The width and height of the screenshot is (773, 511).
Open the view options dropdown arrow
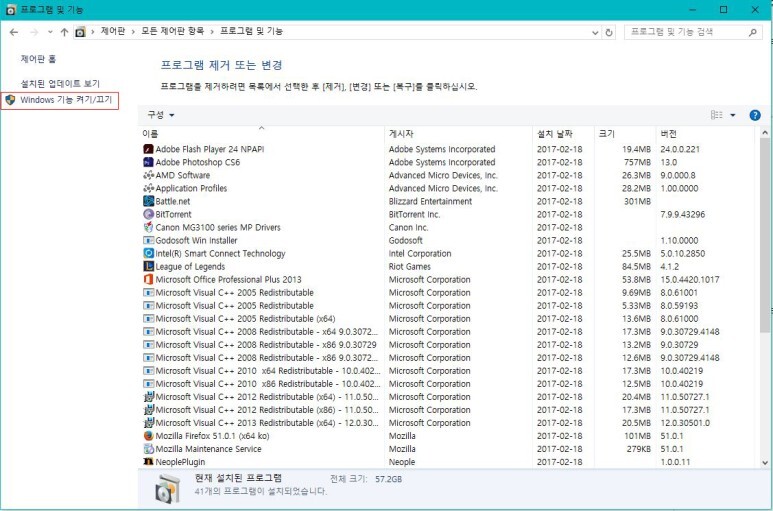coord(733,115)
